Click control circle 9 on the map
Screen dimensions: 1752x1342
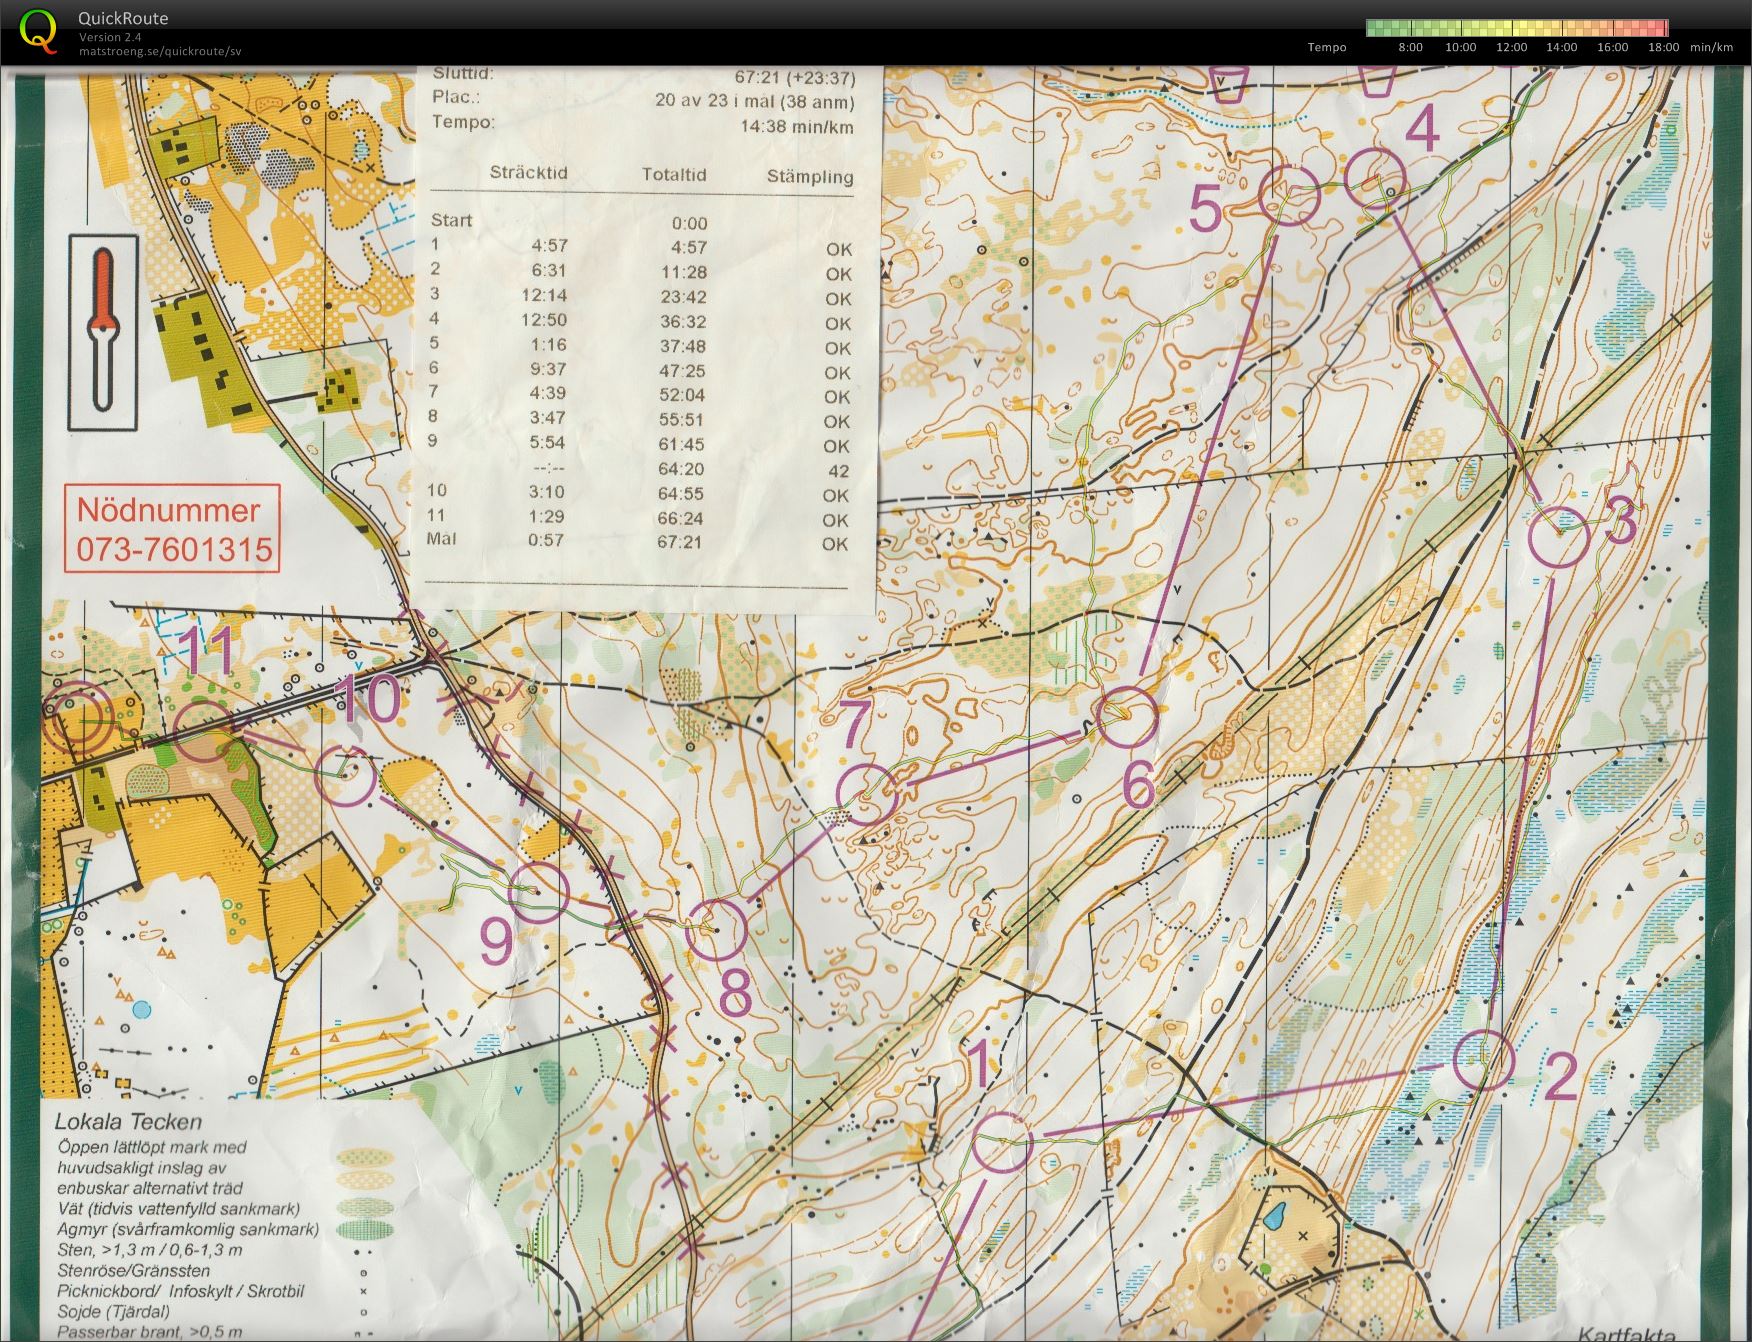tap(539, 892)
